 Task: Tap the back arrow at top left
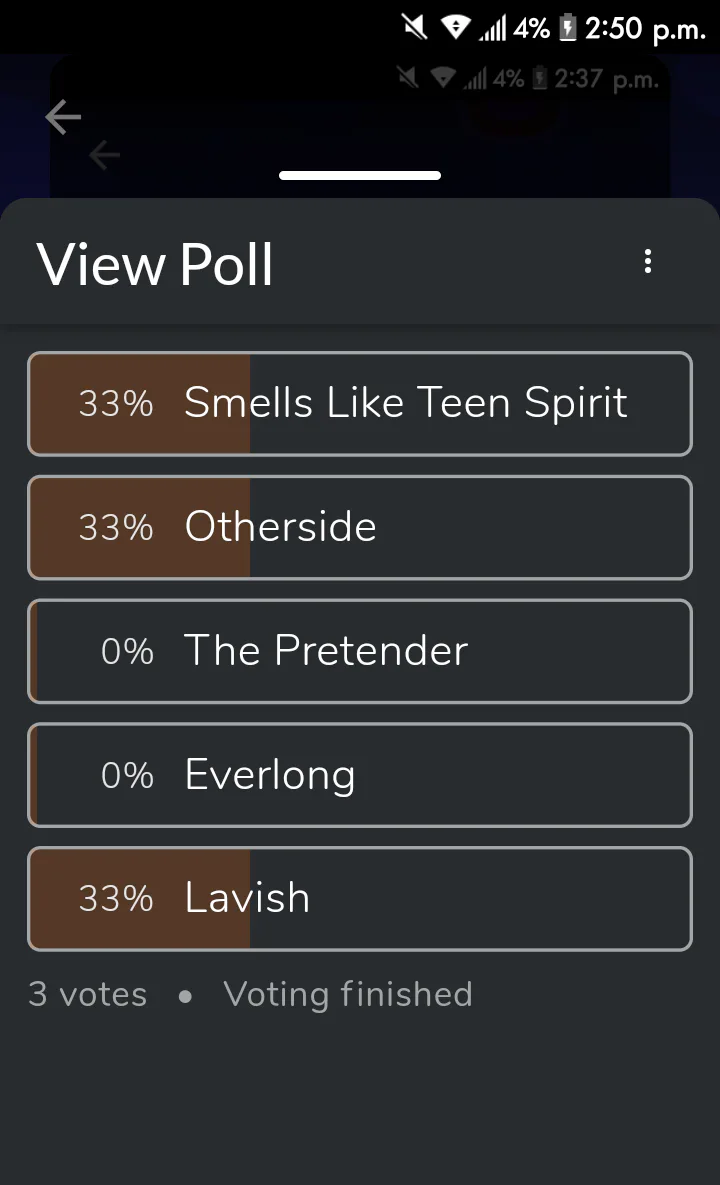tap(63, 117)
